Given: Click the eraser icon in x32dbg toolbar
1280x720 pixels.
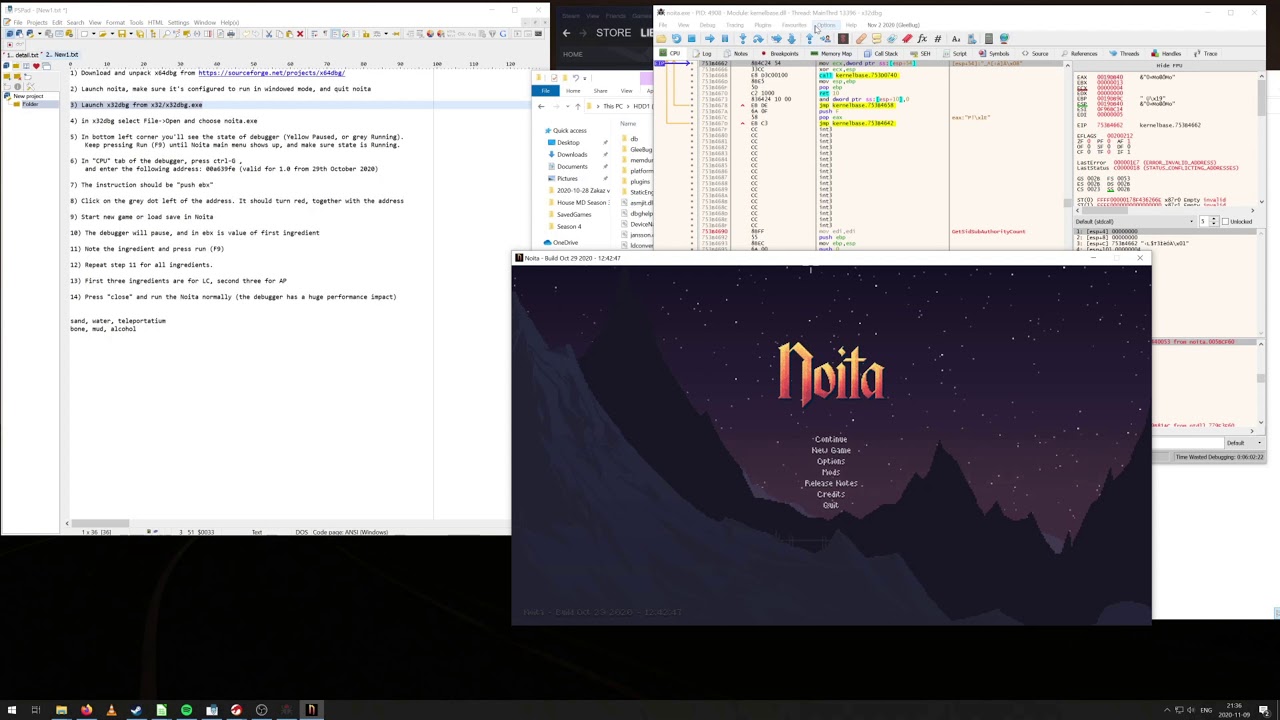Looking at the screenshot, I should point(906,39).
